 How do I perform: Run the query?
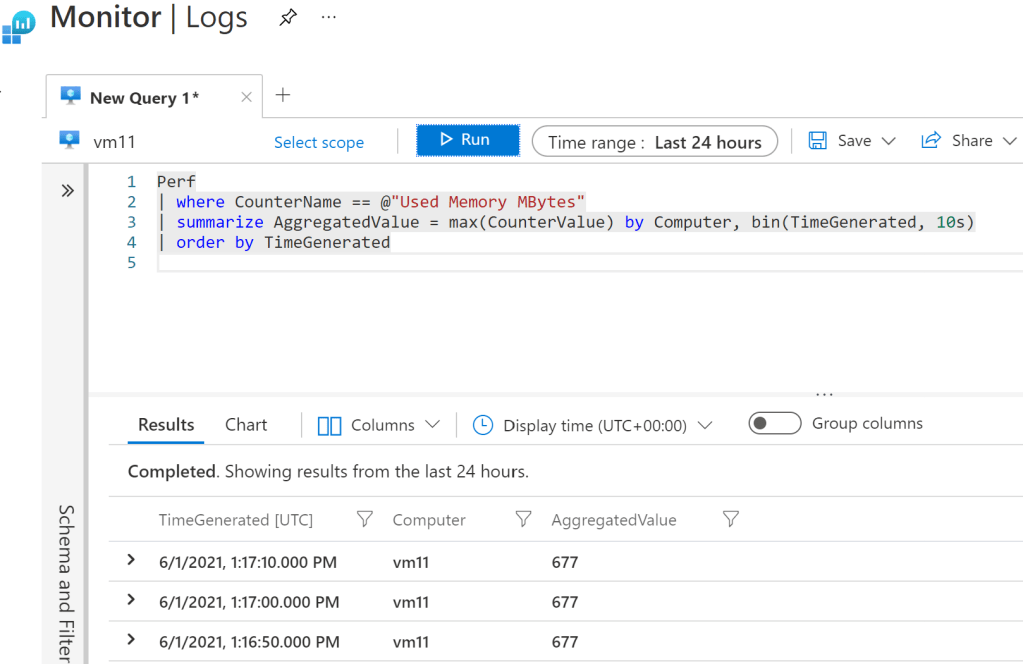(467, 140)
